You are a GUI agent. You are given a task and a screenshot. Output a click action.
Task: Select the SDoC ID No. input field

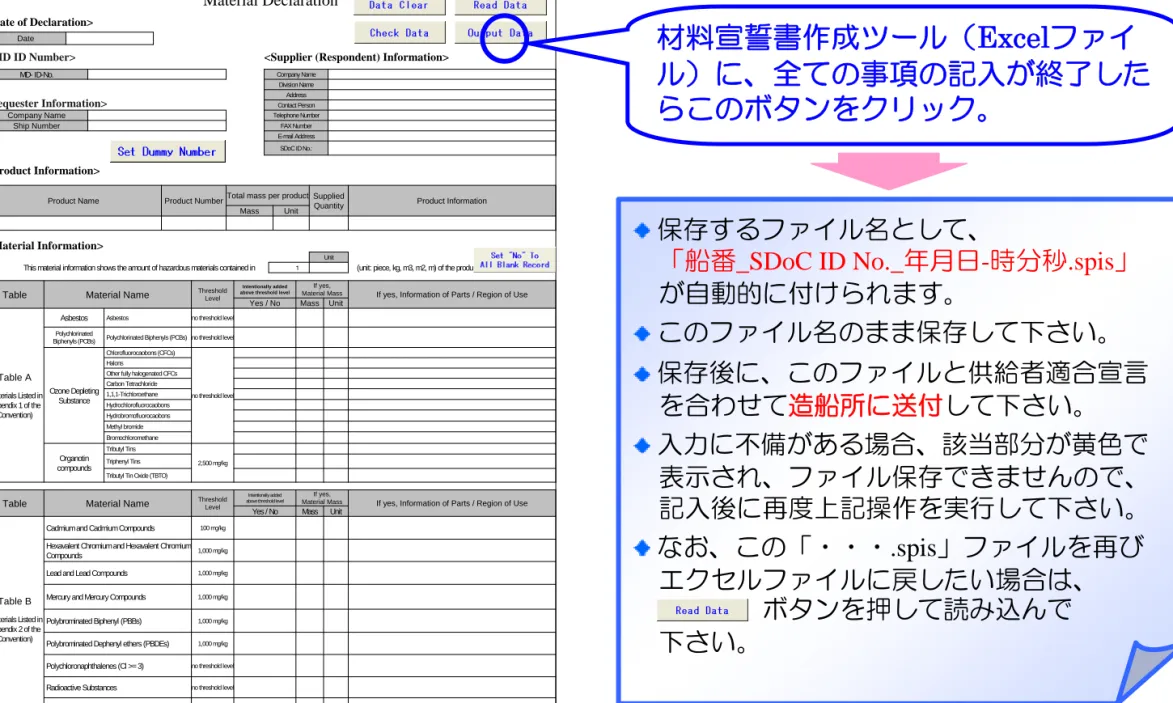441,148
